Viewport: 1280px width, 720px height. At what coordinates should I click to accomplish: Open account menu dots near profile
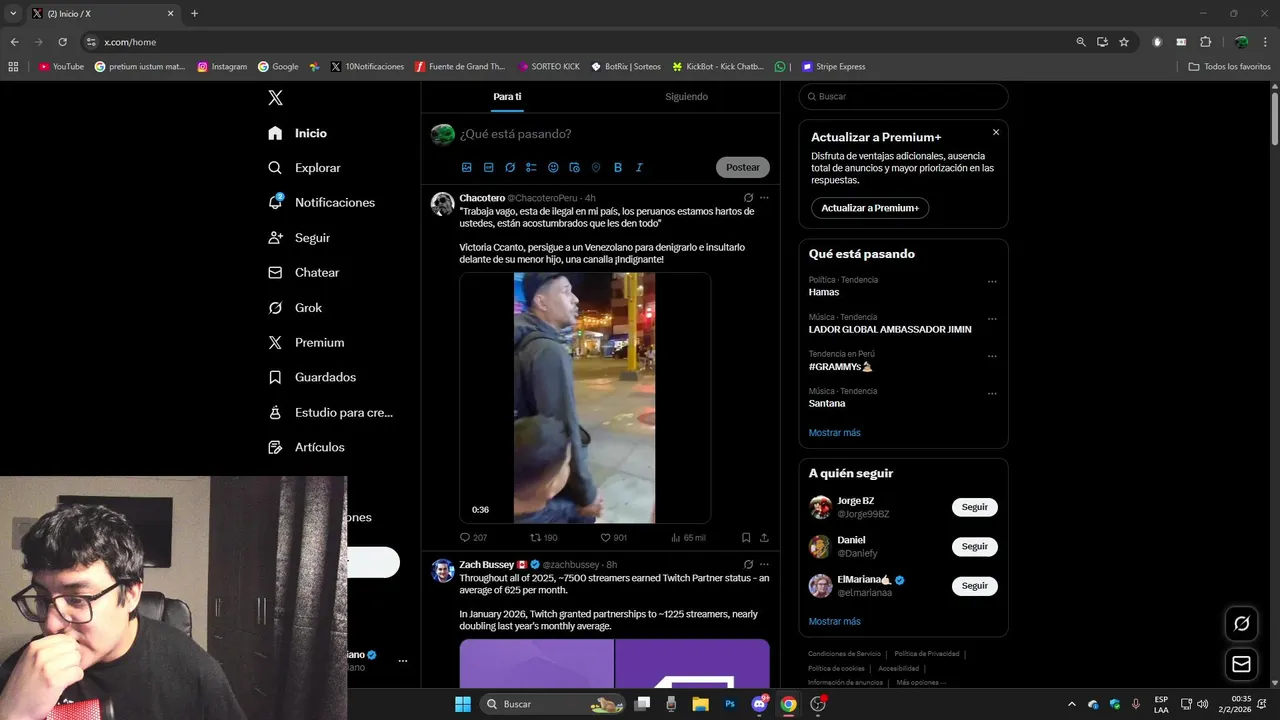click(403, 661)
